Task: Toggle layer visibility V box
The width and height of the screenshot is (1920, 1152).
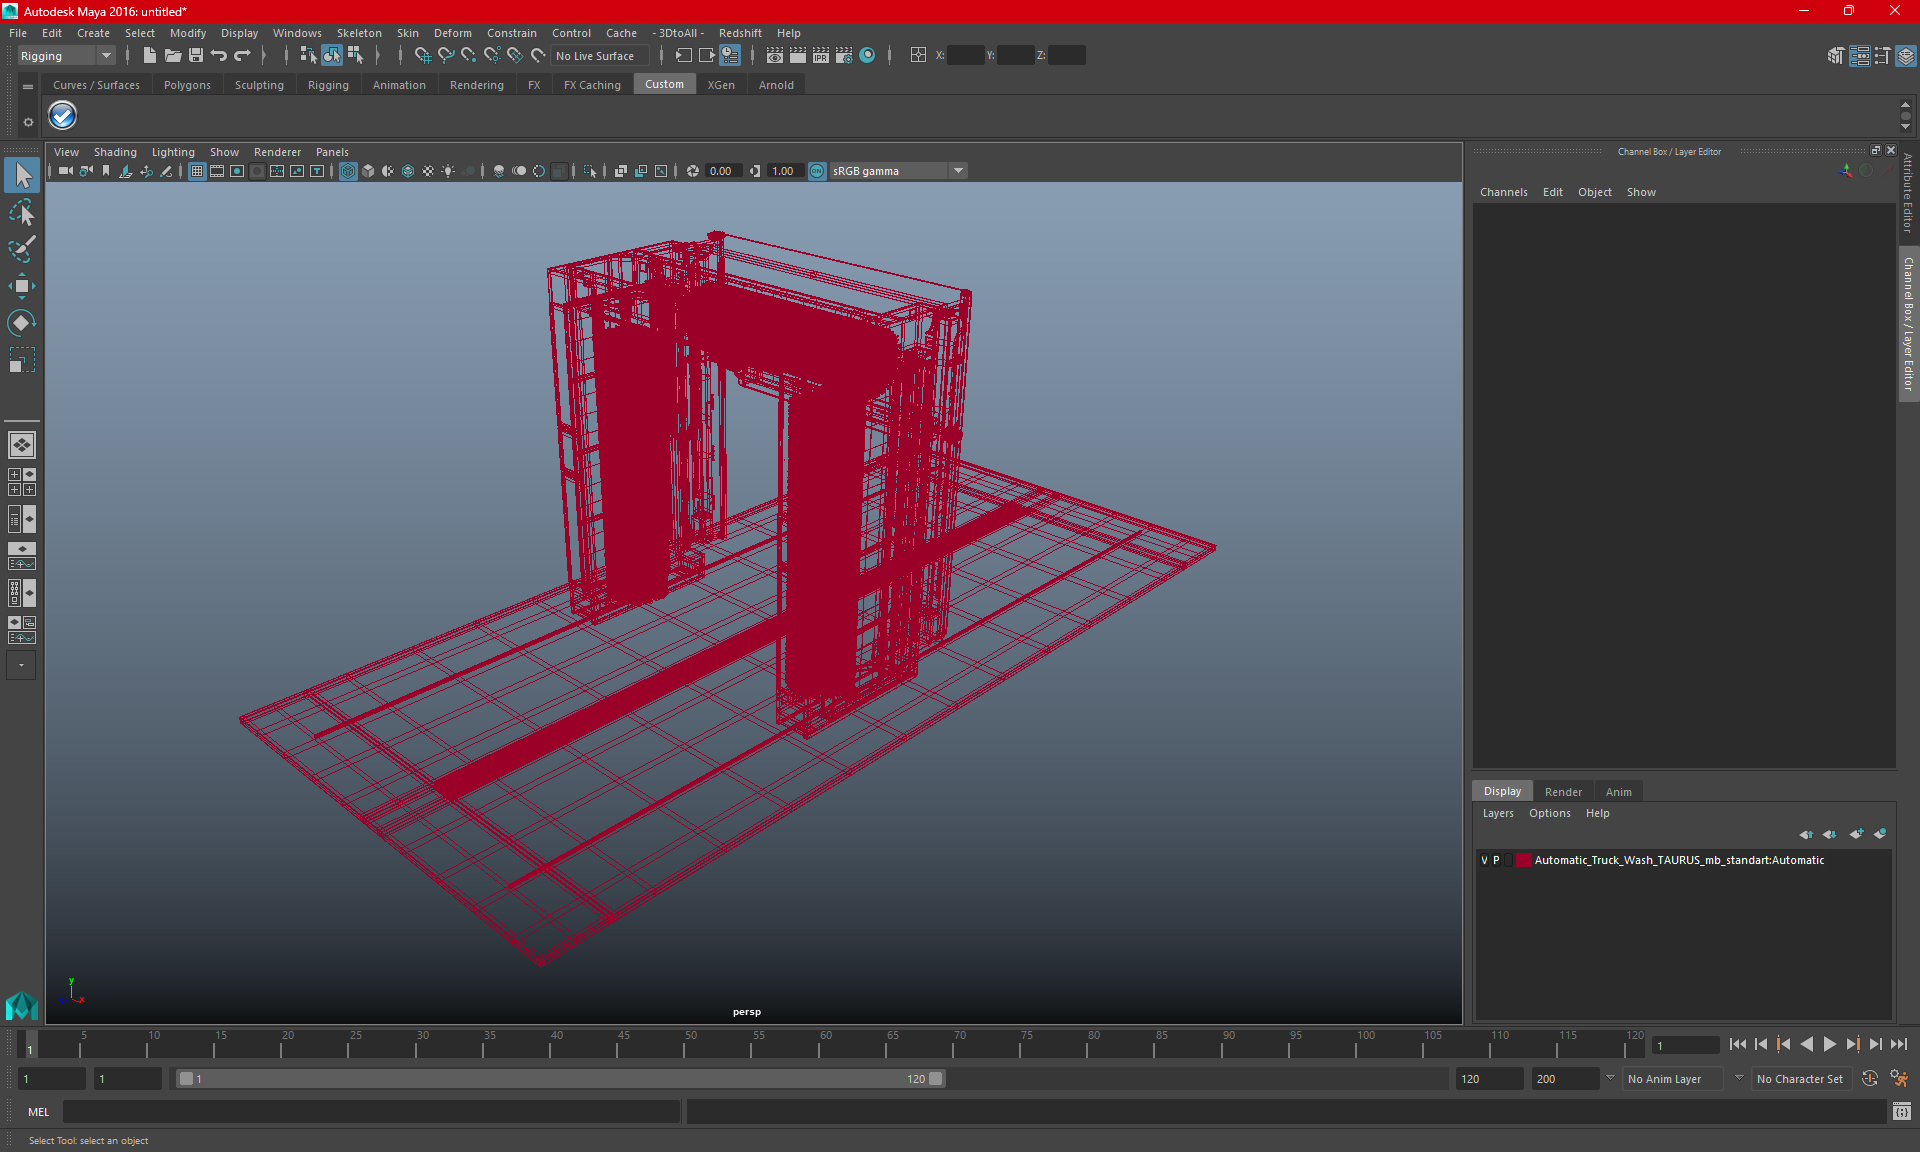Action: (x=1484, y=860)
